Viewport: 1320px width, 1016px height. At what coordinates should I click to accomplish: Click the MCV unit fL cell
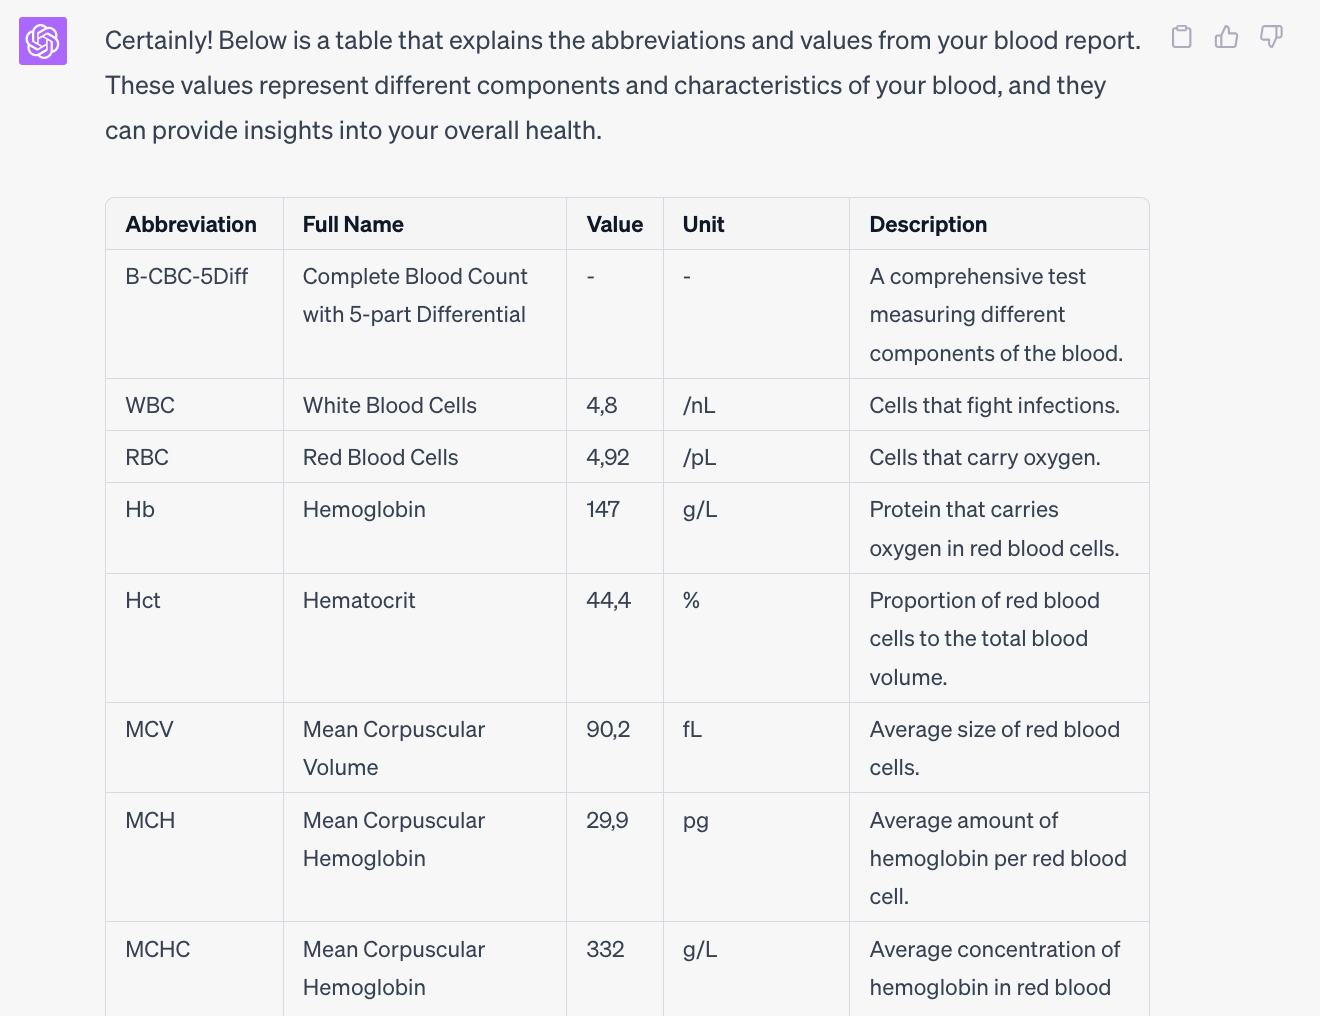click(692, 729)
